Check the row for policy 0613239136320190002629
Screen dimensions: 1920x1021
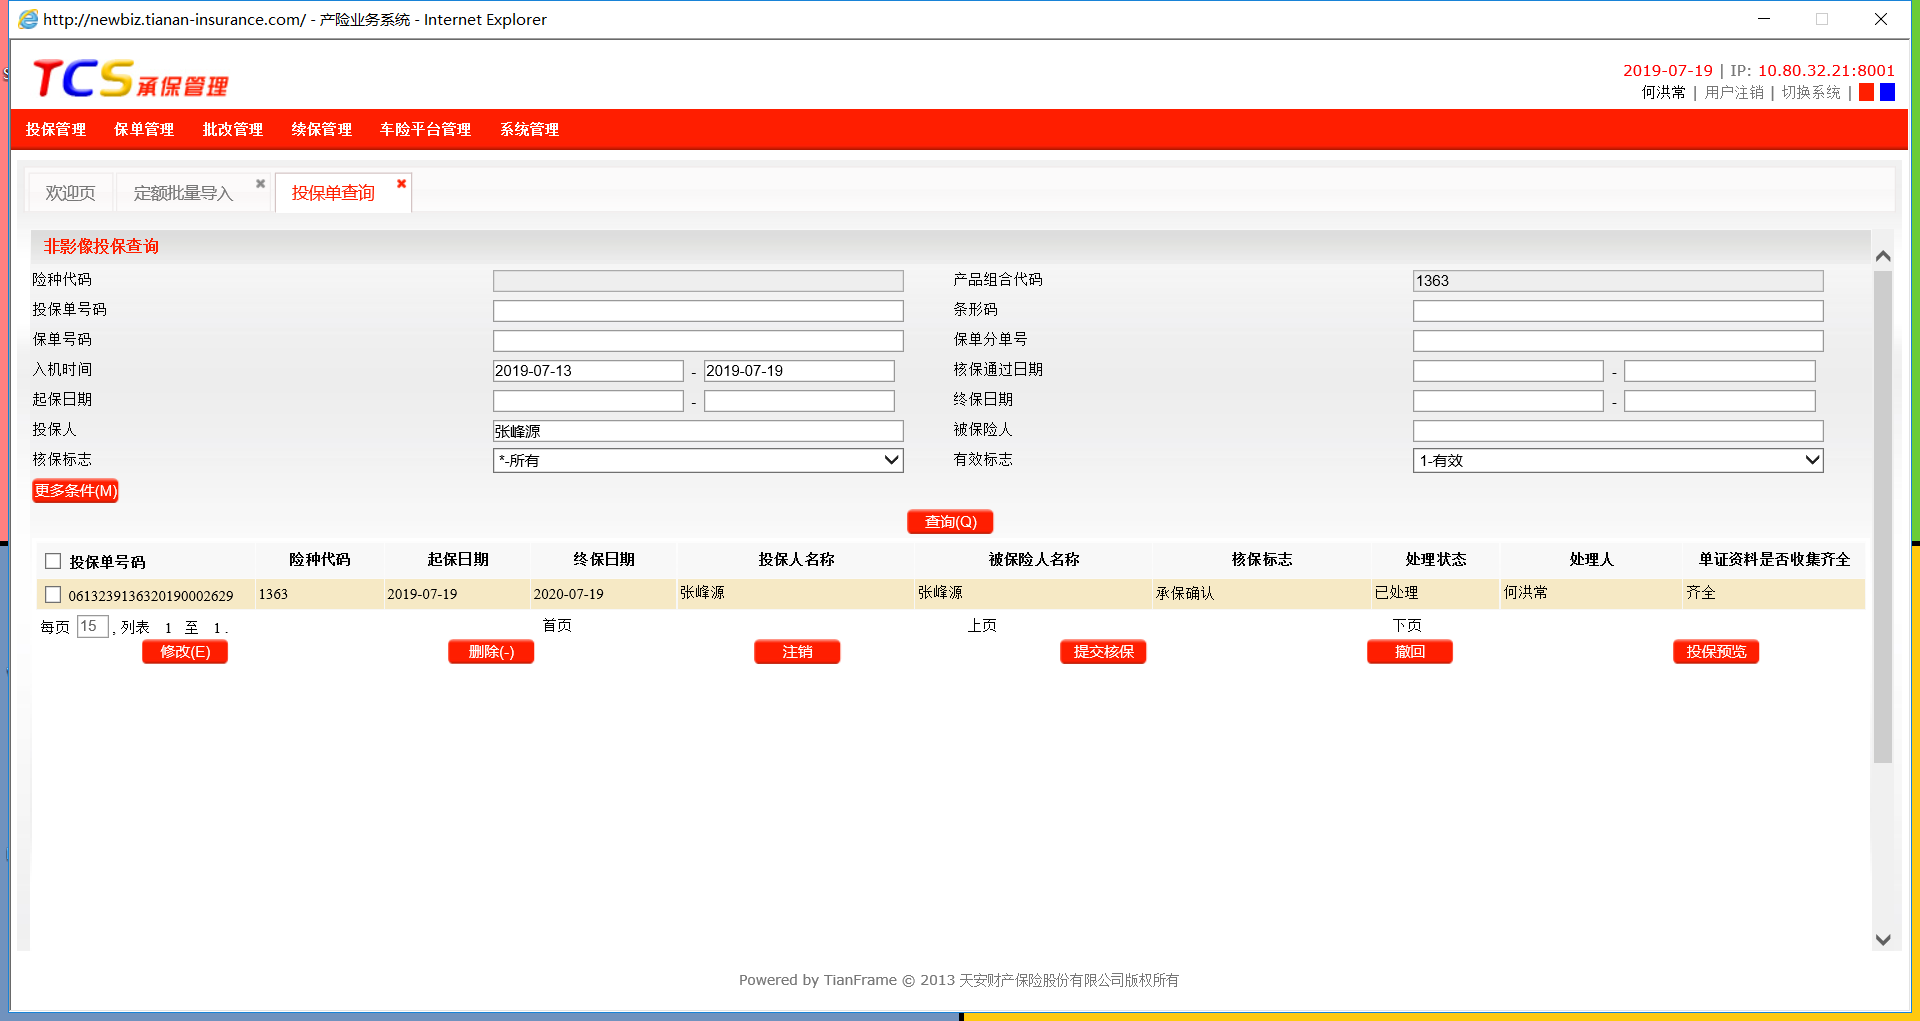click(53, 595)
